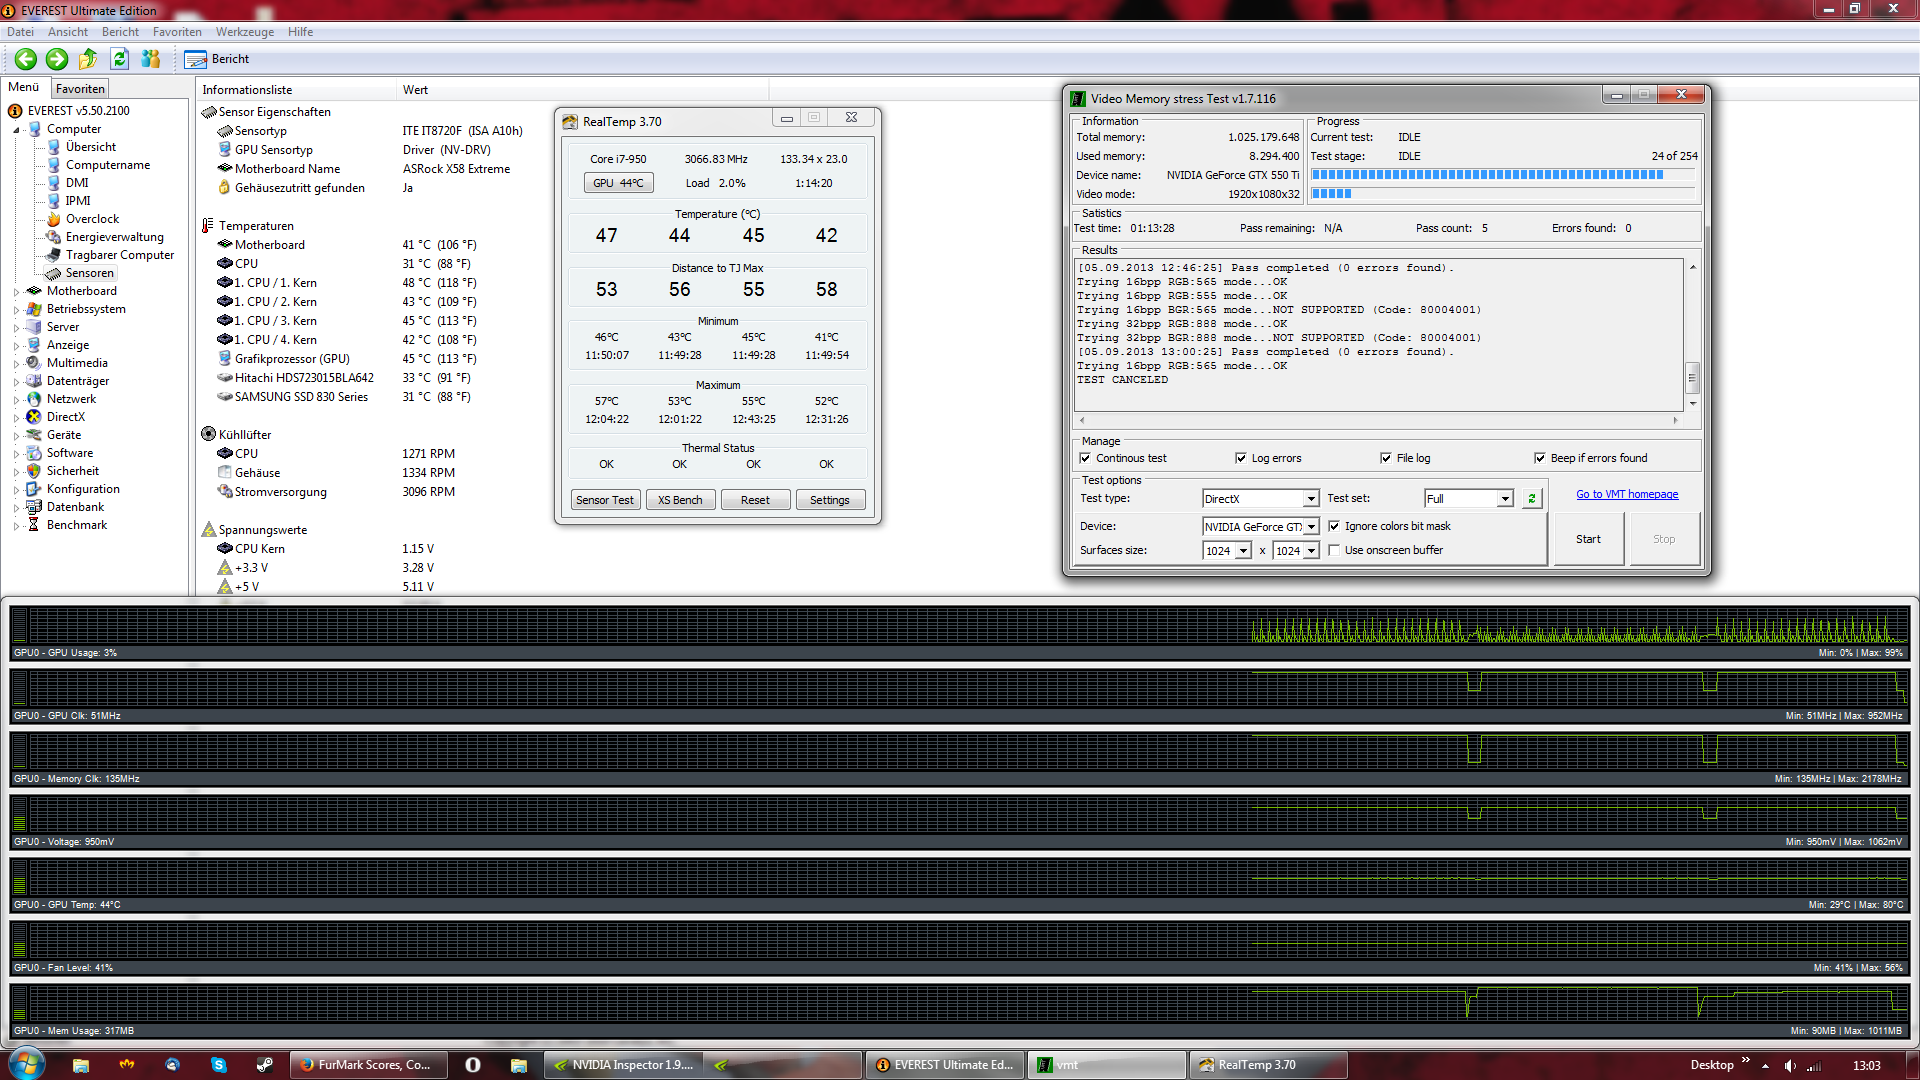Switch to the Favoriten tab

(80, 88)
